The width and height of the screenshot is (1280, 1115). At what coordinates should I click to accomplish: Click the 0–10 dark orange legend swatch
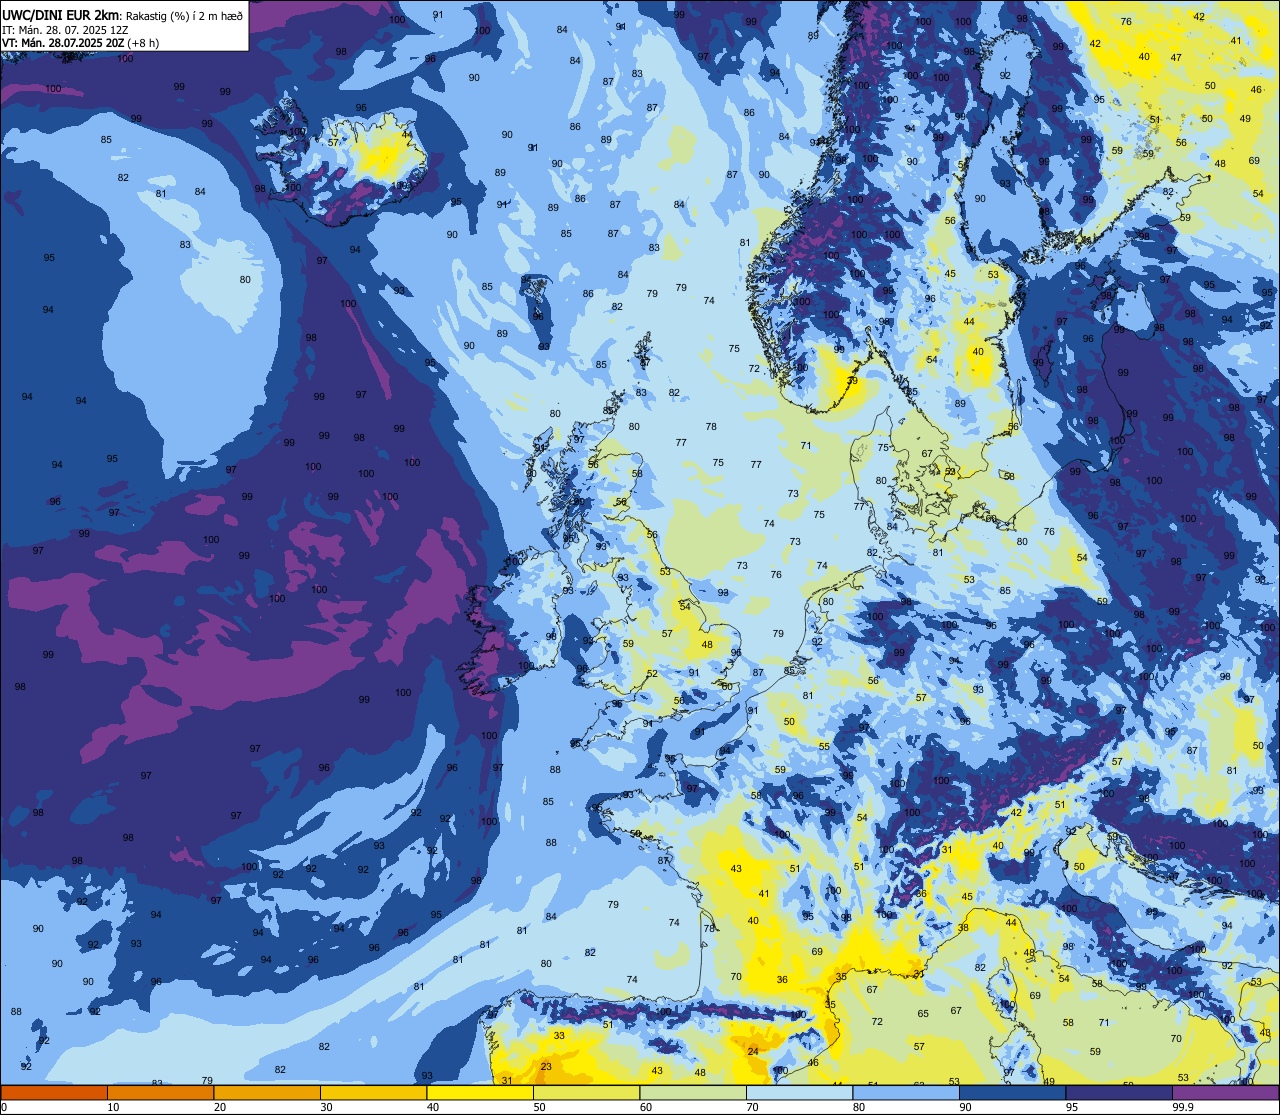[x=54, y=1092]
